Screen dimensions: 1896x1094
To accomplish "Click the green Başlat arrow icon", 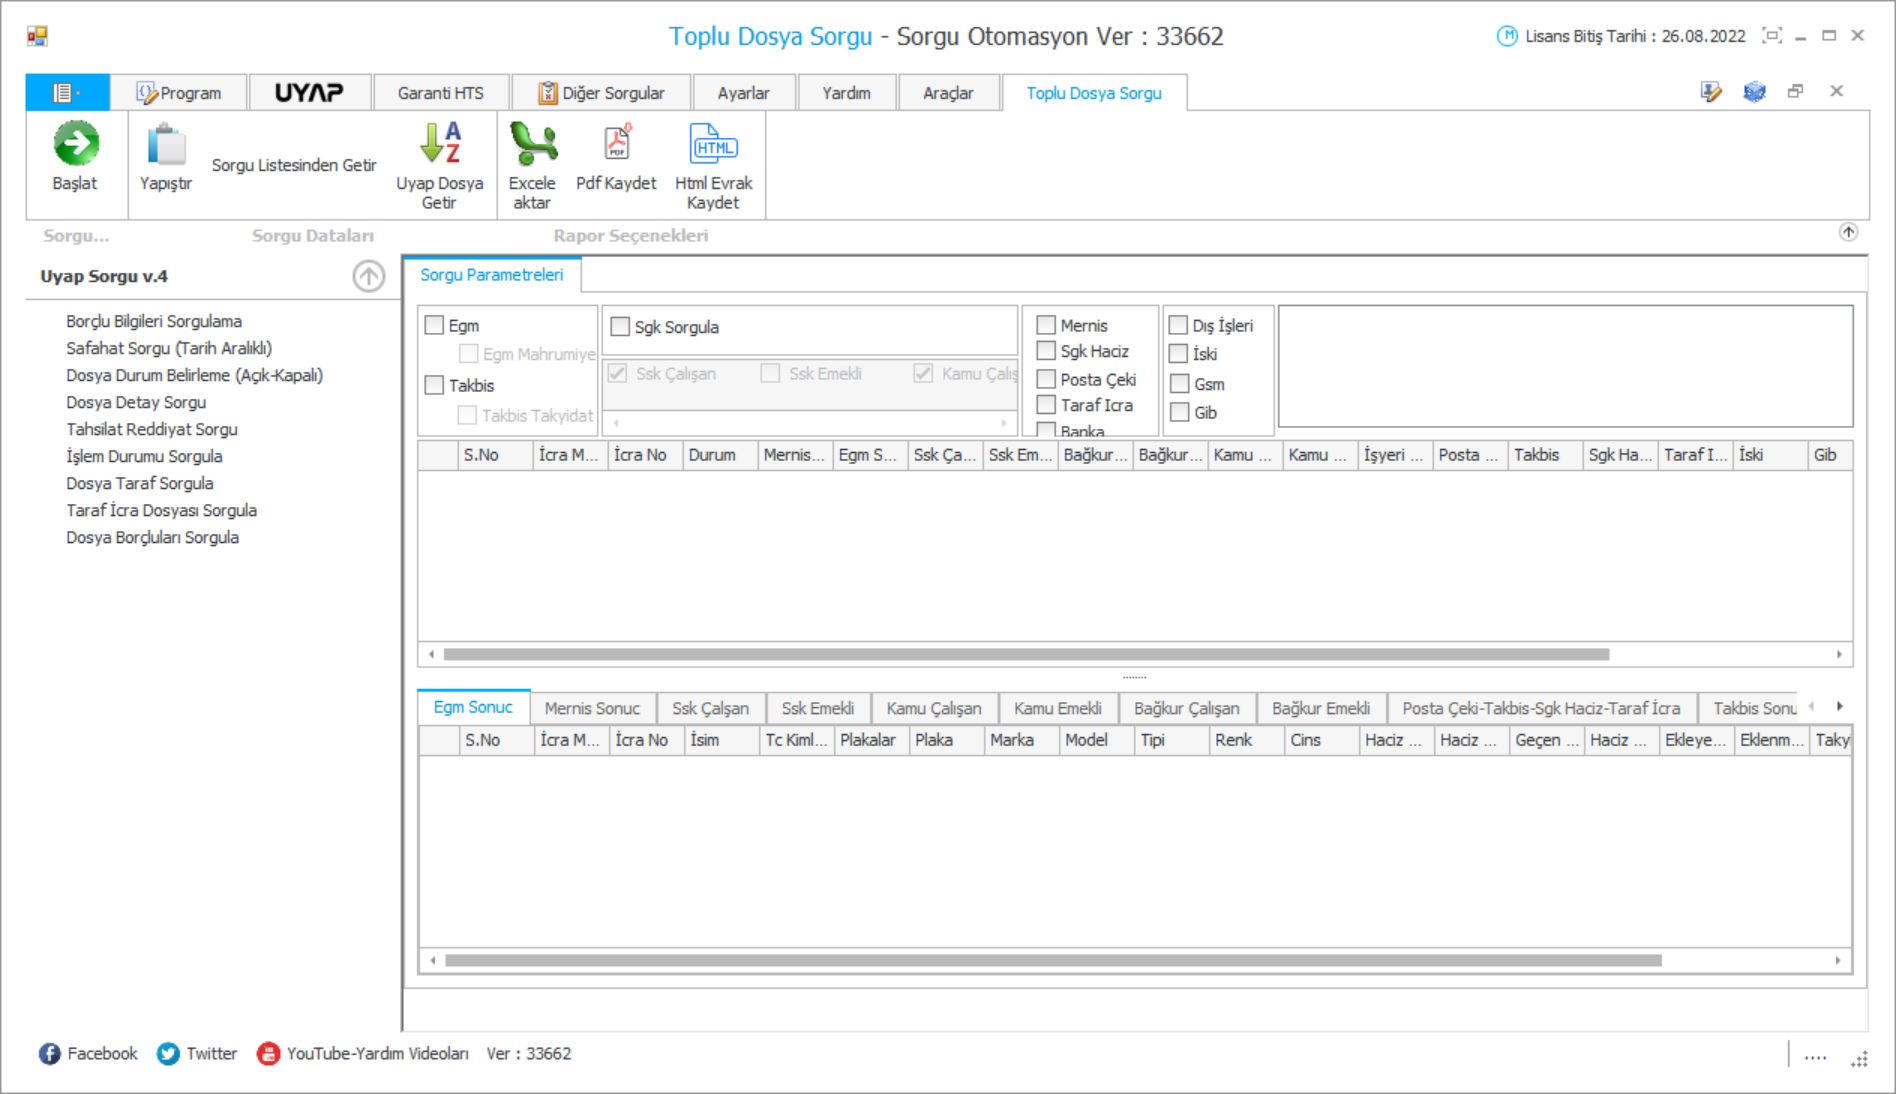I will (76, 143).
